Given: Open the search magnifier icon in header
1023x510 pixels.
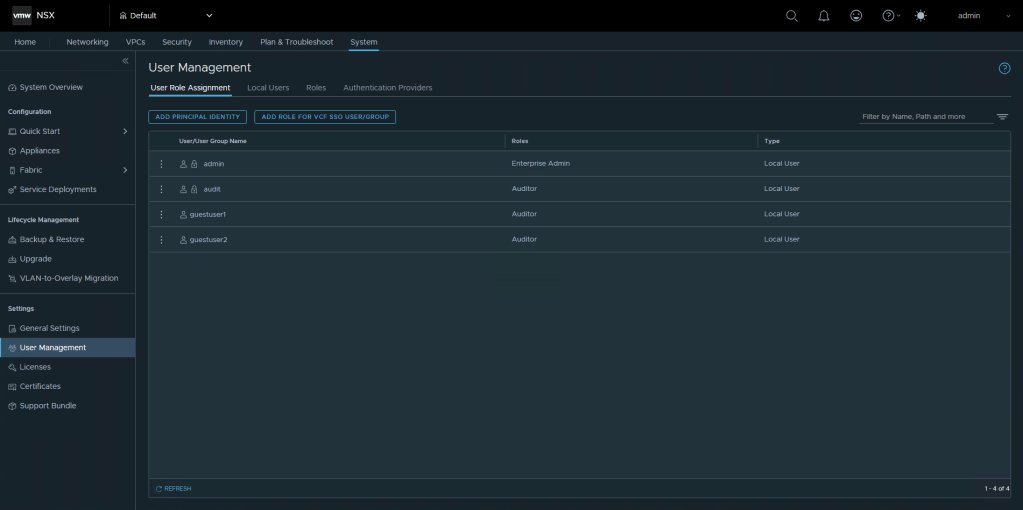Looking at the screenshot, I should point(792,15).
